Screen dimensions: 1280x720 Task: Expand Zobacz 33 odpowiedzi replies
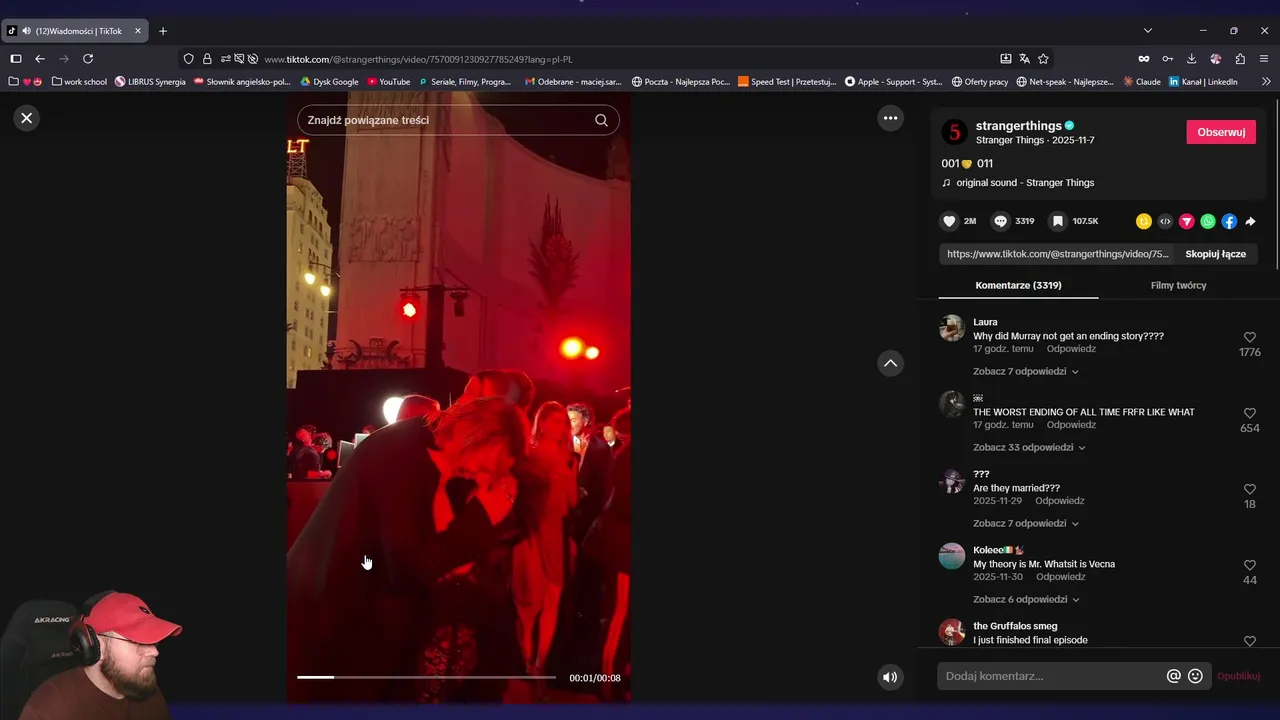(x=1029, y=447)
